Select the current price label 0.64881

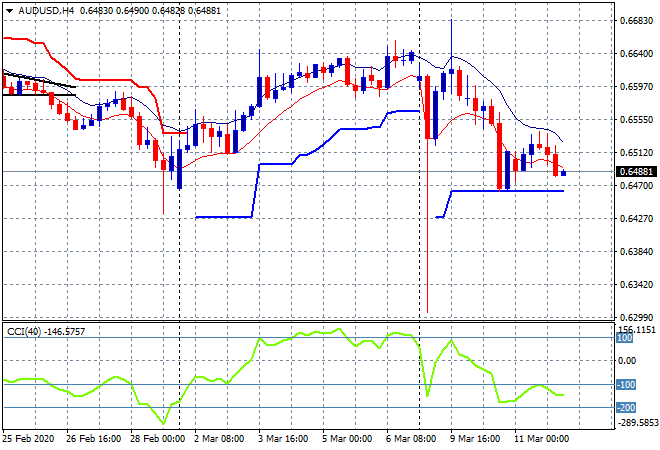636,172
